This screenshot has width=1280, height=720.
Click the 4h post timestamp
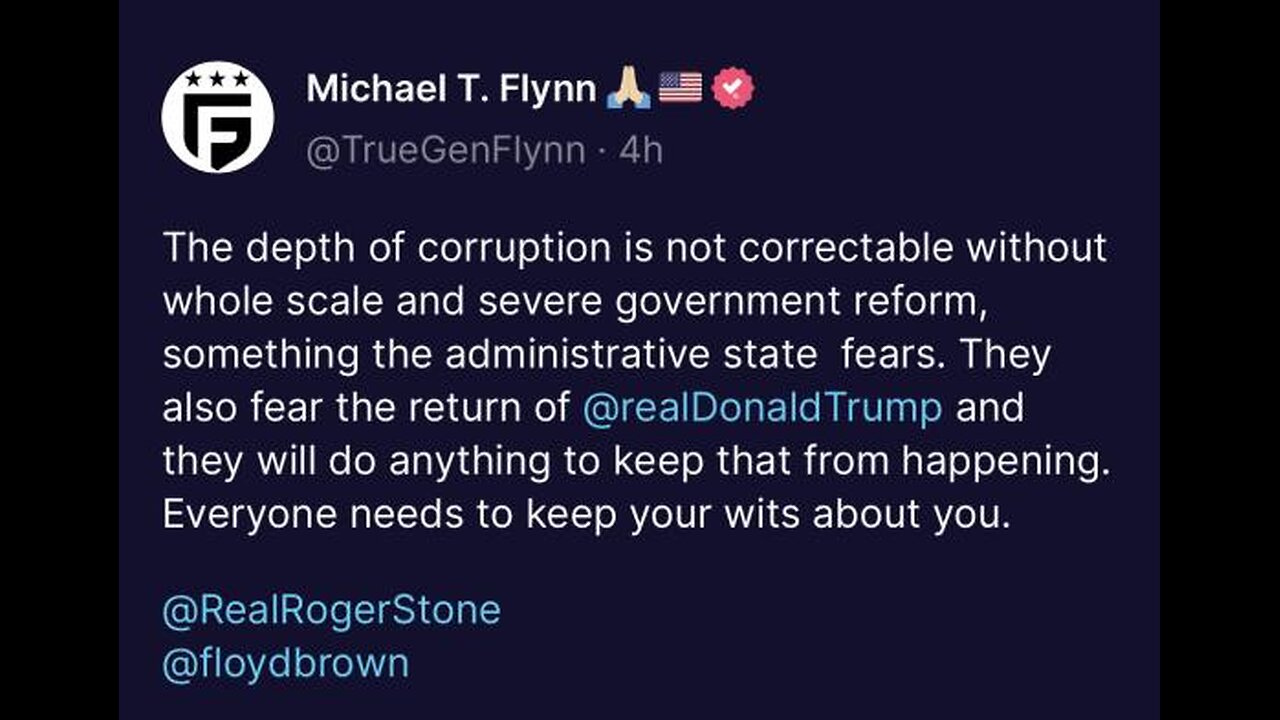(641, 150)
